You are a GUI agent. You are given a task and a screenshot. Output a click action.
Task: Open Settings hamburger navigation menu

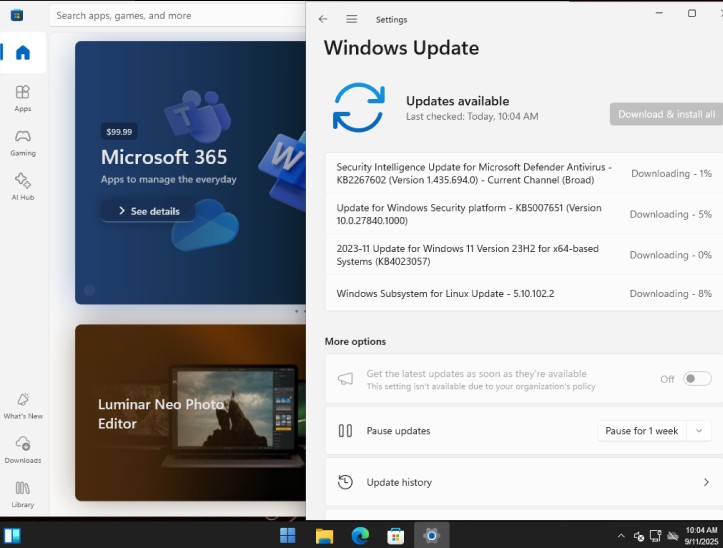pyautogui.click(x=351, y=19)
